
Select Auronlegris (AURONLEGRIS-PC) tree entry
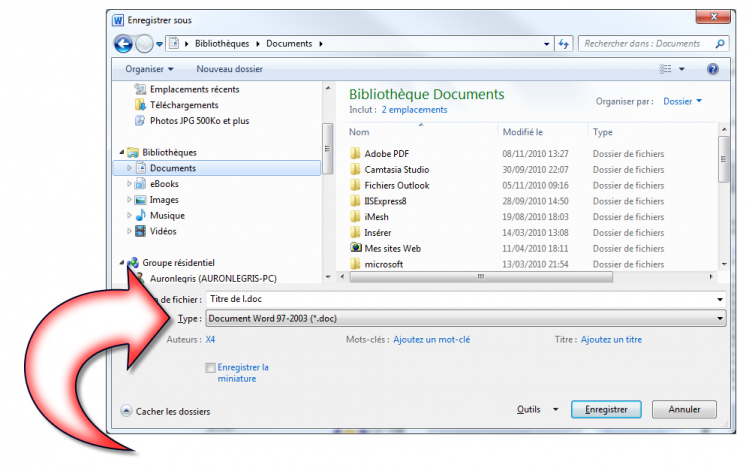[x=213, y=278]
